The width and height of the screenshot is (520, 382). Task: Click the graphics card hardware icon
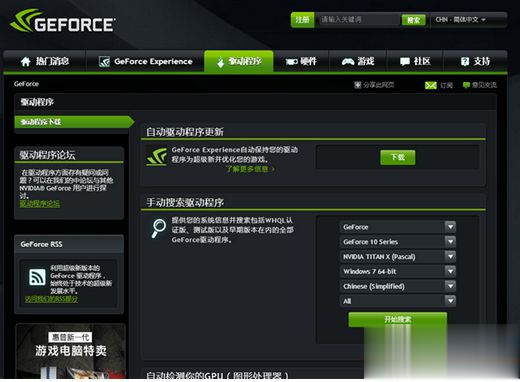tap(291, 62)
